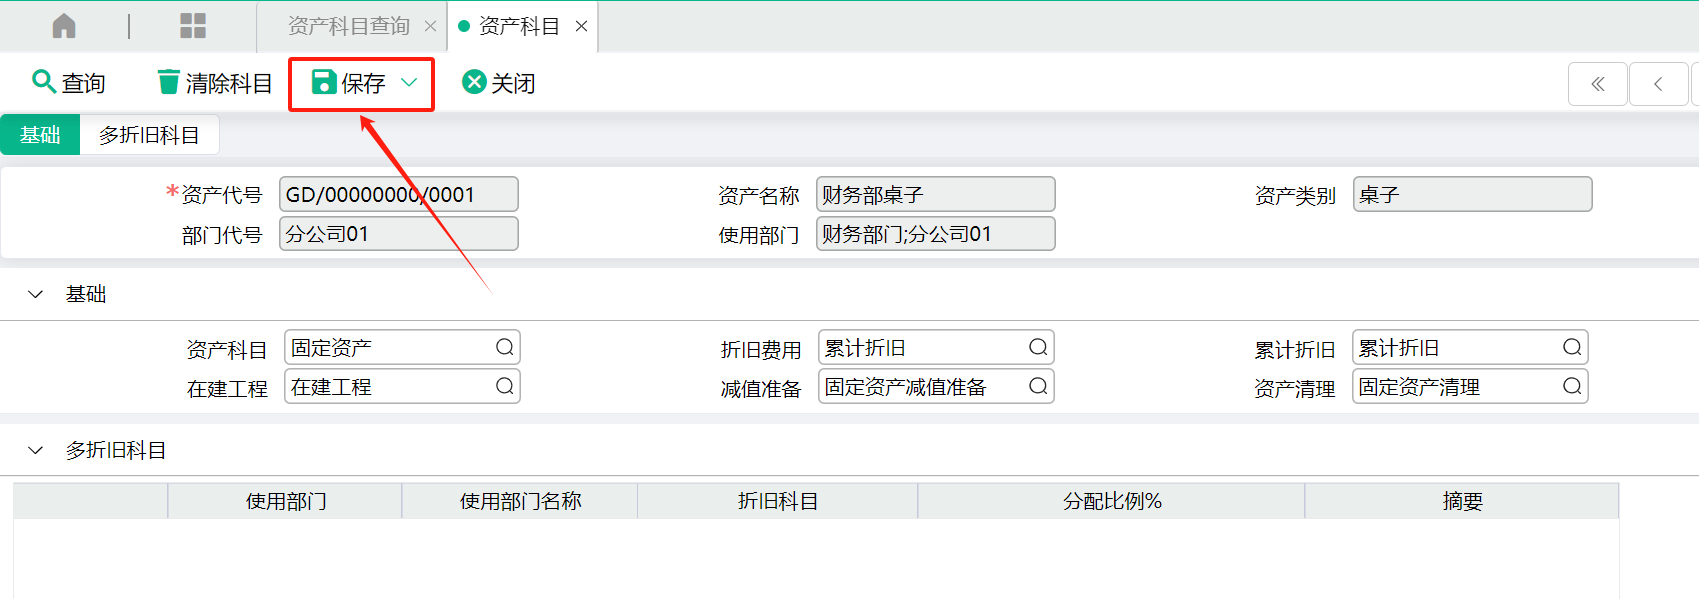Image resolution: width=1699 pixels, height=599 pixels.
Task: Click the 在建工程 input field
Action: (402, 386)
